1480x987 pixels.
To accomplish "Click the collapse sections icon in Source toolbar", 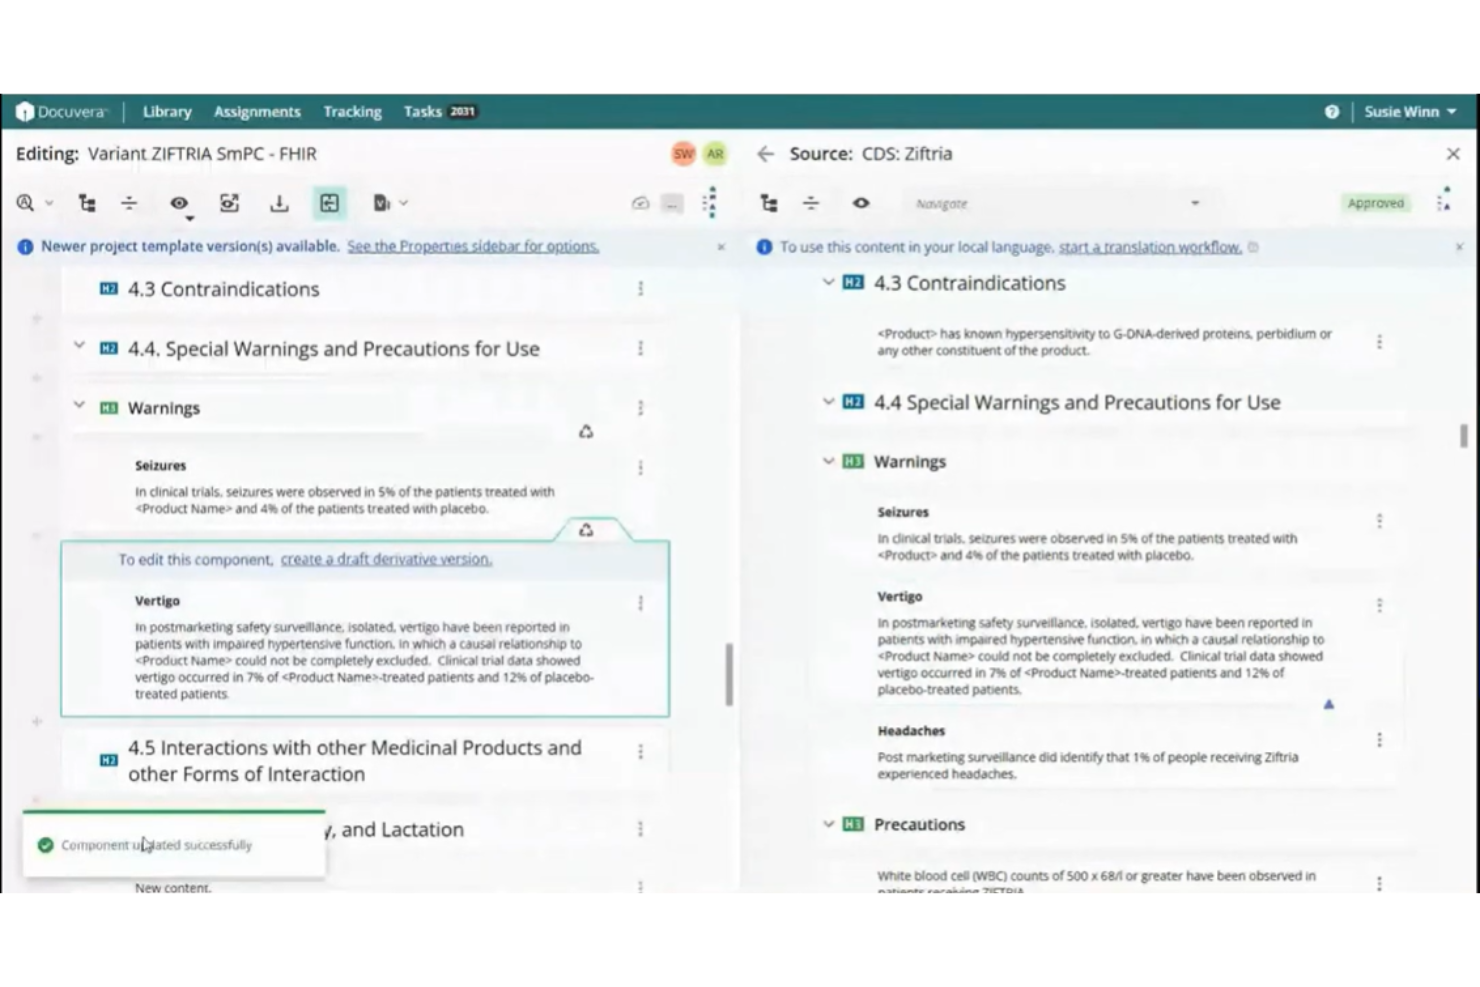I will point(811,203).
